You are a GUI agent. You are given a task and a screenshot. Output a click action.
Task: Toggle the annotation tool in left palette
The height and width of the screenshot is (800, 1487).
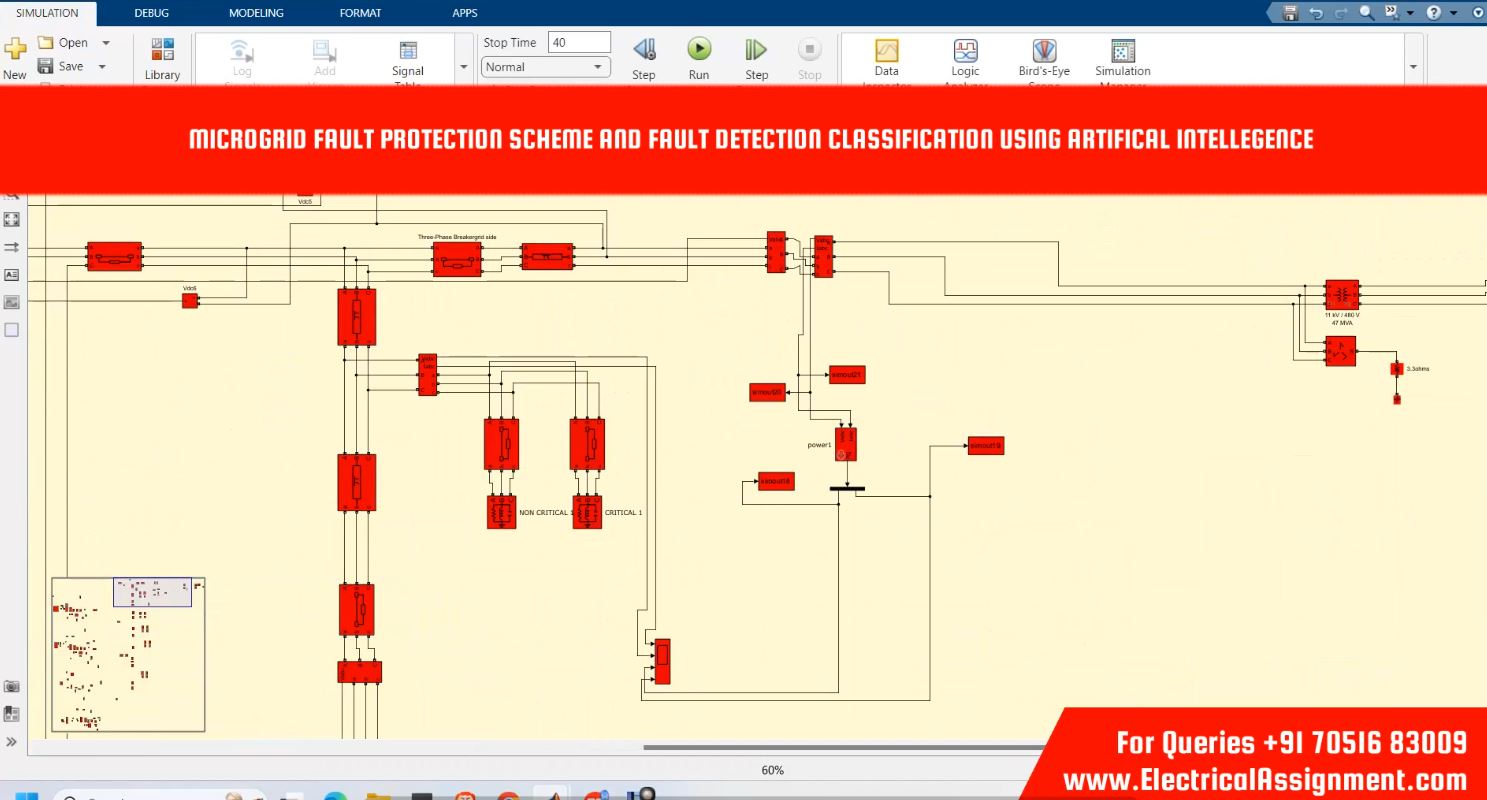click(12, 274)
